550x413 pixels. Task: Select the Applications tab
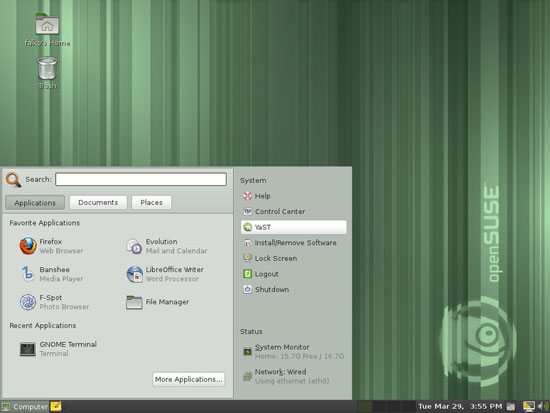click(x=35, y=203)
